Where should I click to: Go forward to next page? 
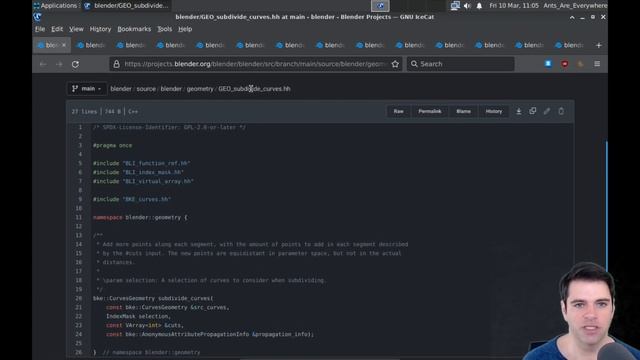pos(59,64)
